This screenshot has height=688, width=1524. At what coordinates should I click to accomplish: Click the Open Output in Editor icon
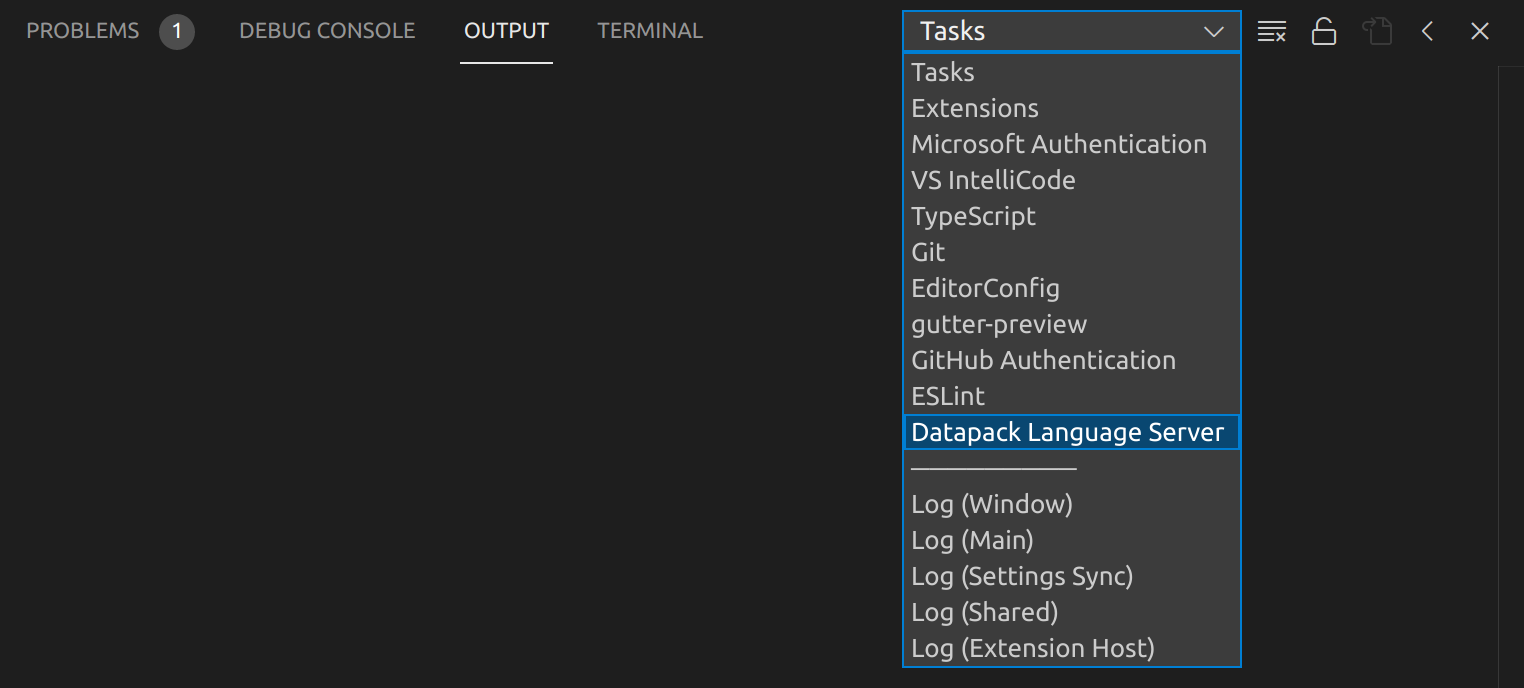click(1377, 31)
